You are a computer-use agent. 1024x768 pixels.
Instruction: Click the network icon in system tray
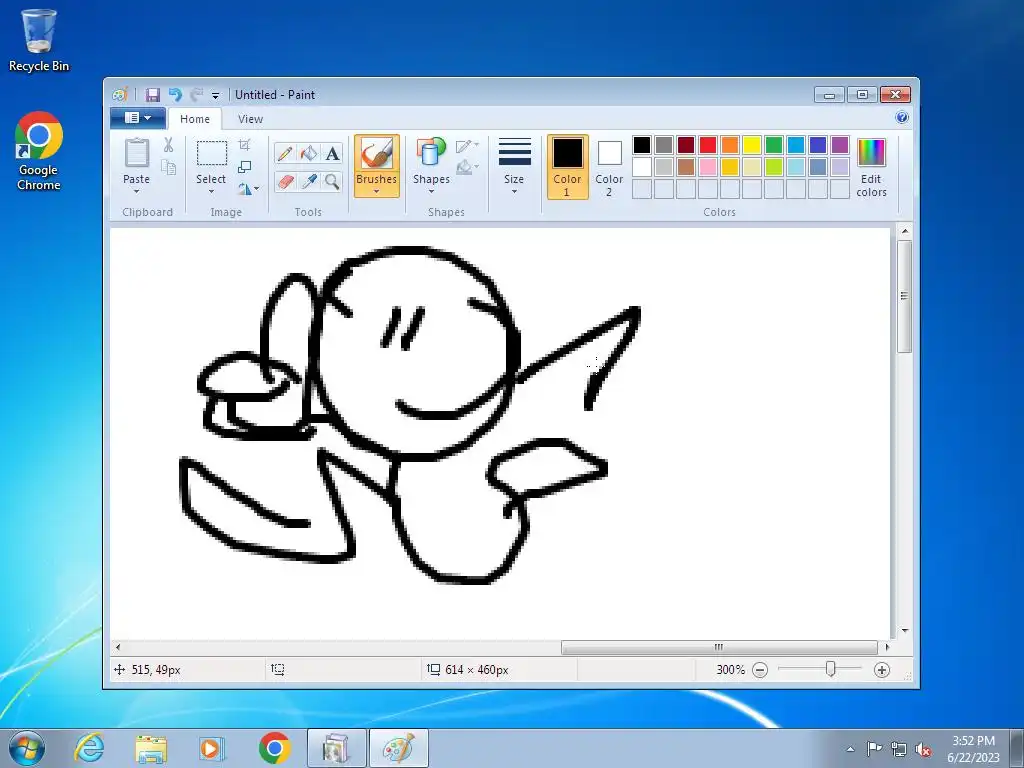pyautogui.click(x=899, y=750)
